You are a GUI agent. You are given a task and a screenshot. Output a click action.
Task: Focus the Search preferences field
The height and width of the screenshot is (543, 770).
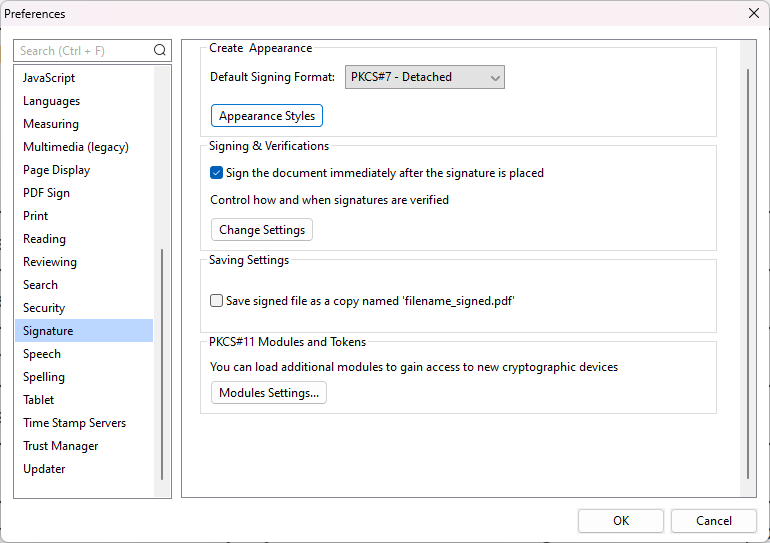[x=83, y=51]
